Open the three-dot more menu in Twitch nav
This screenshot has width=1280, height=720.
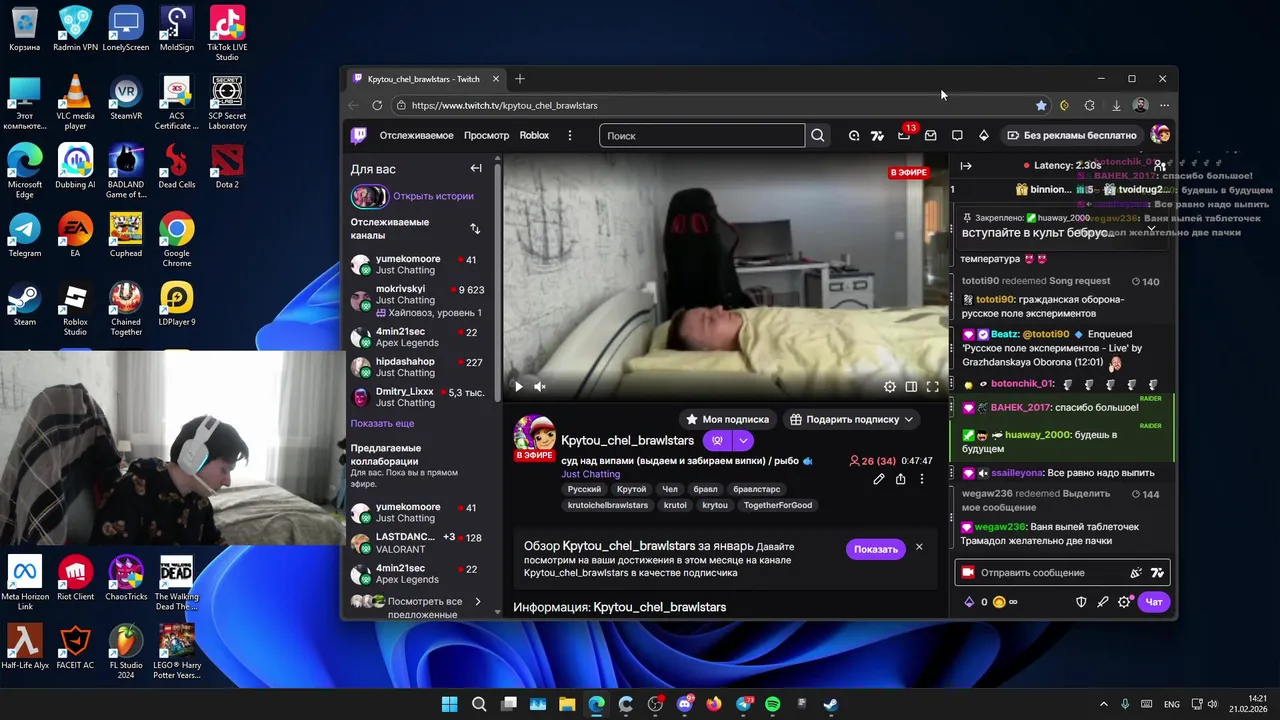coord(570,135)
